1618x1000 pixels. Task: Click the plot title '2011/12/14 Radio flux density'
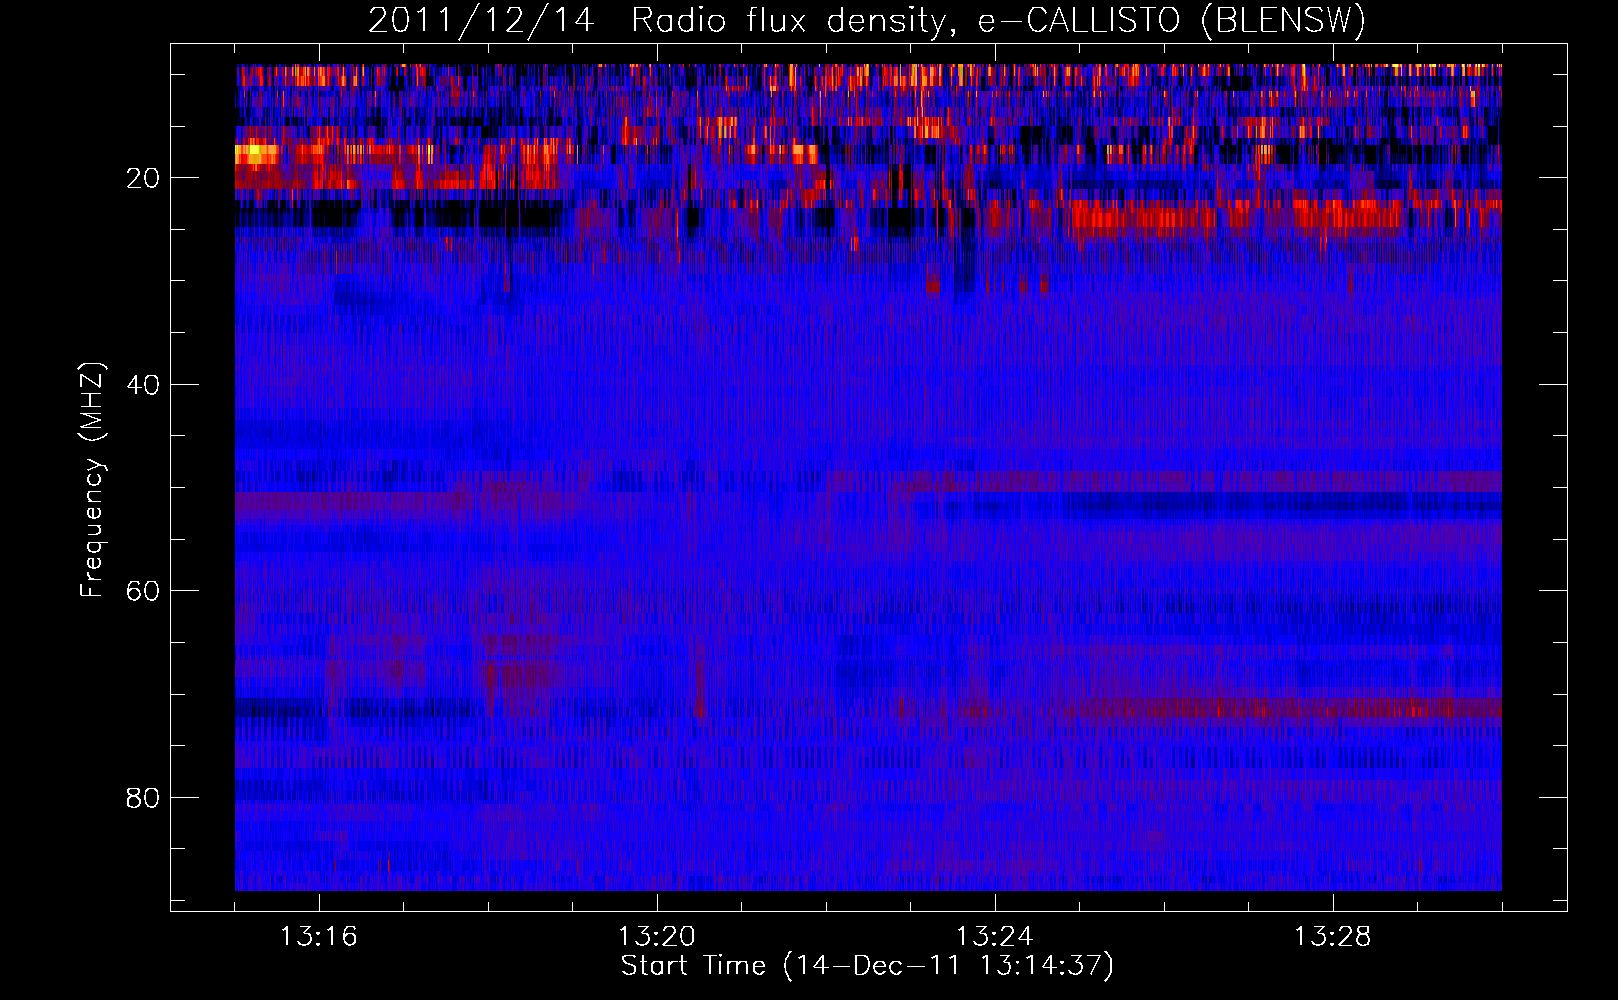867,21
